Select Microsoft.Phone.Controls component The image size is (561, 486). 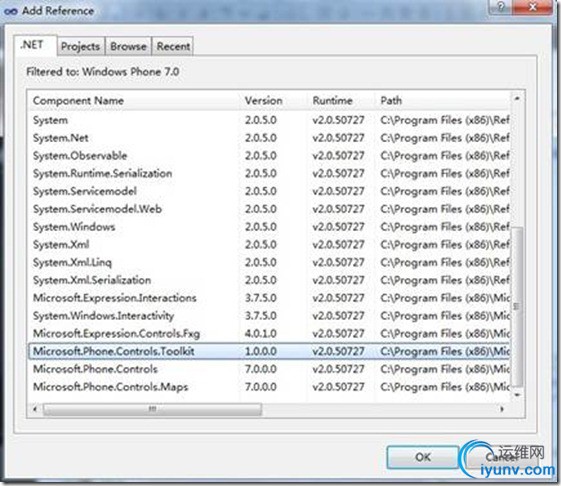point(269,369)
